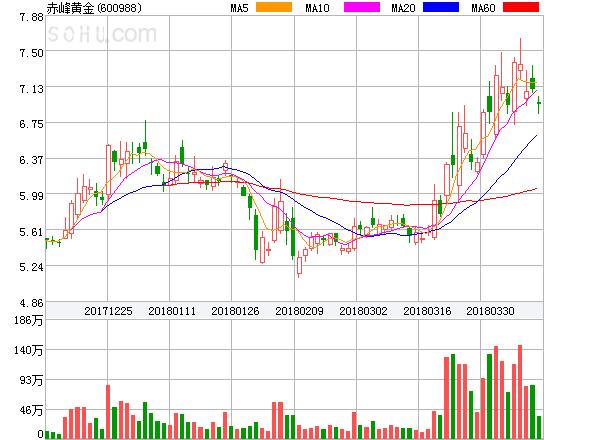Click the 5.99 price axis label

point(31,196)
